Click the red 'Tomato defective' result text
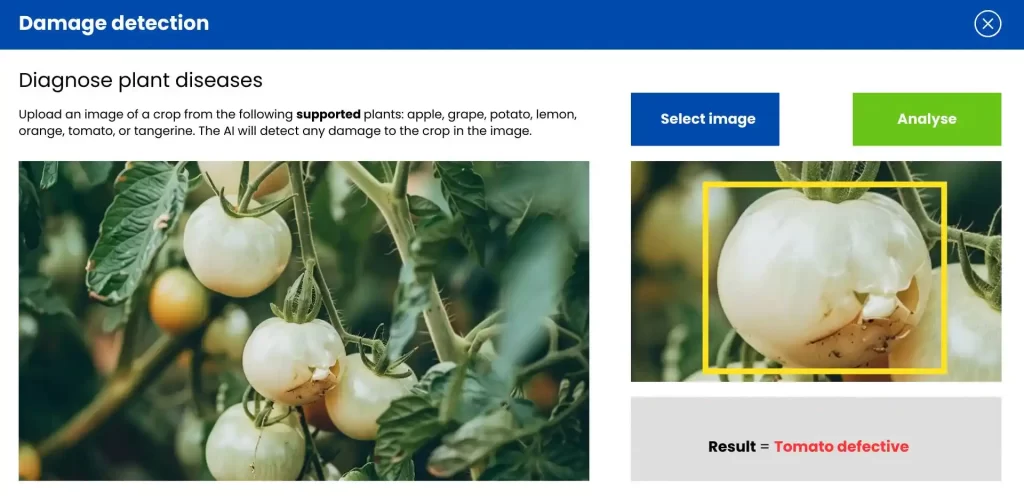The height and width of the screenshot is (496, 1024). [841, 446]
